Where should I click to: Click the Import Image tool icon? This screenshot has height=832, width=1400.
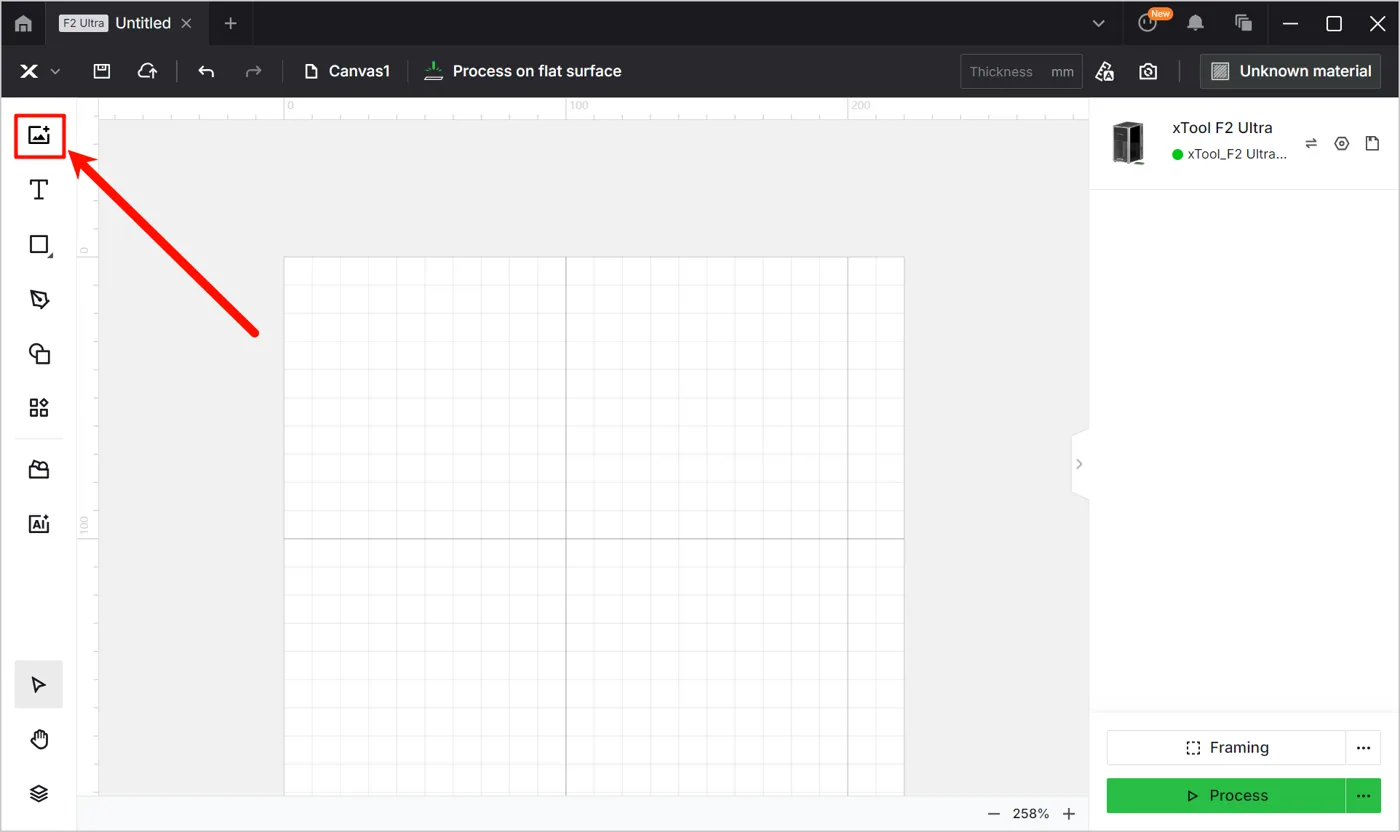(39, 136)
